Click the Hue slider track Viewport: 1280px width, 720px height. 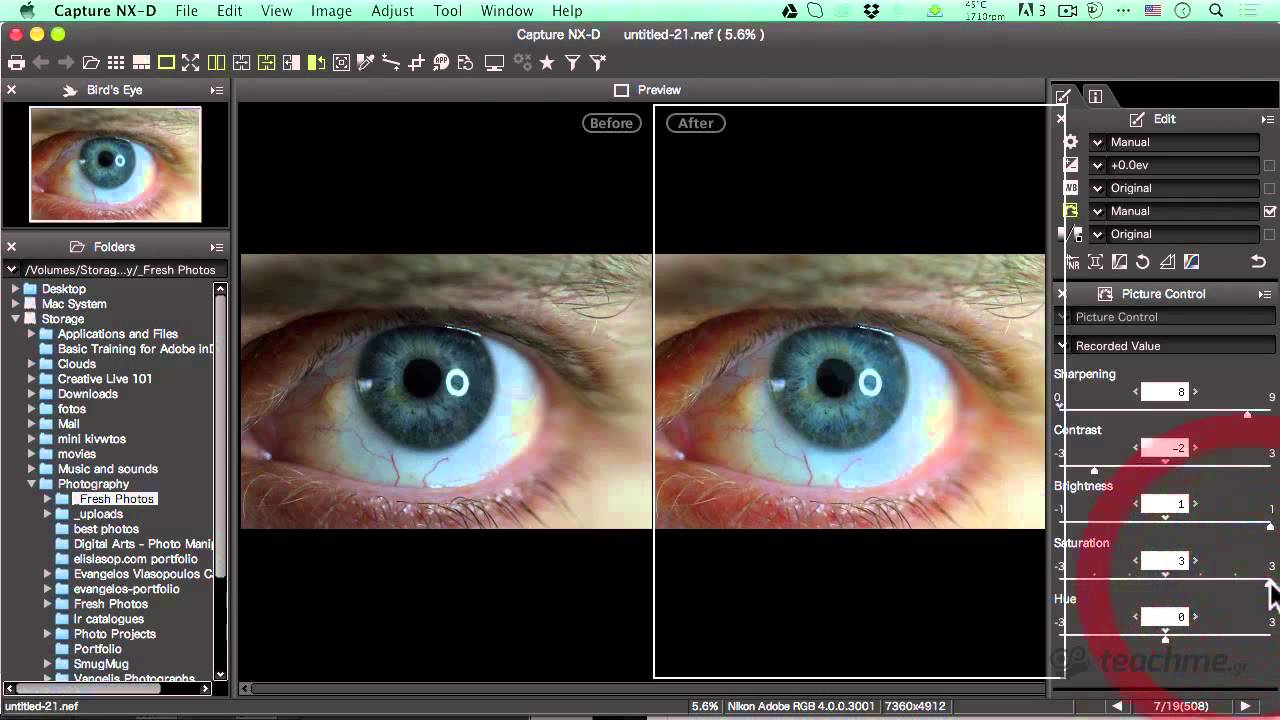[1165, 636]
